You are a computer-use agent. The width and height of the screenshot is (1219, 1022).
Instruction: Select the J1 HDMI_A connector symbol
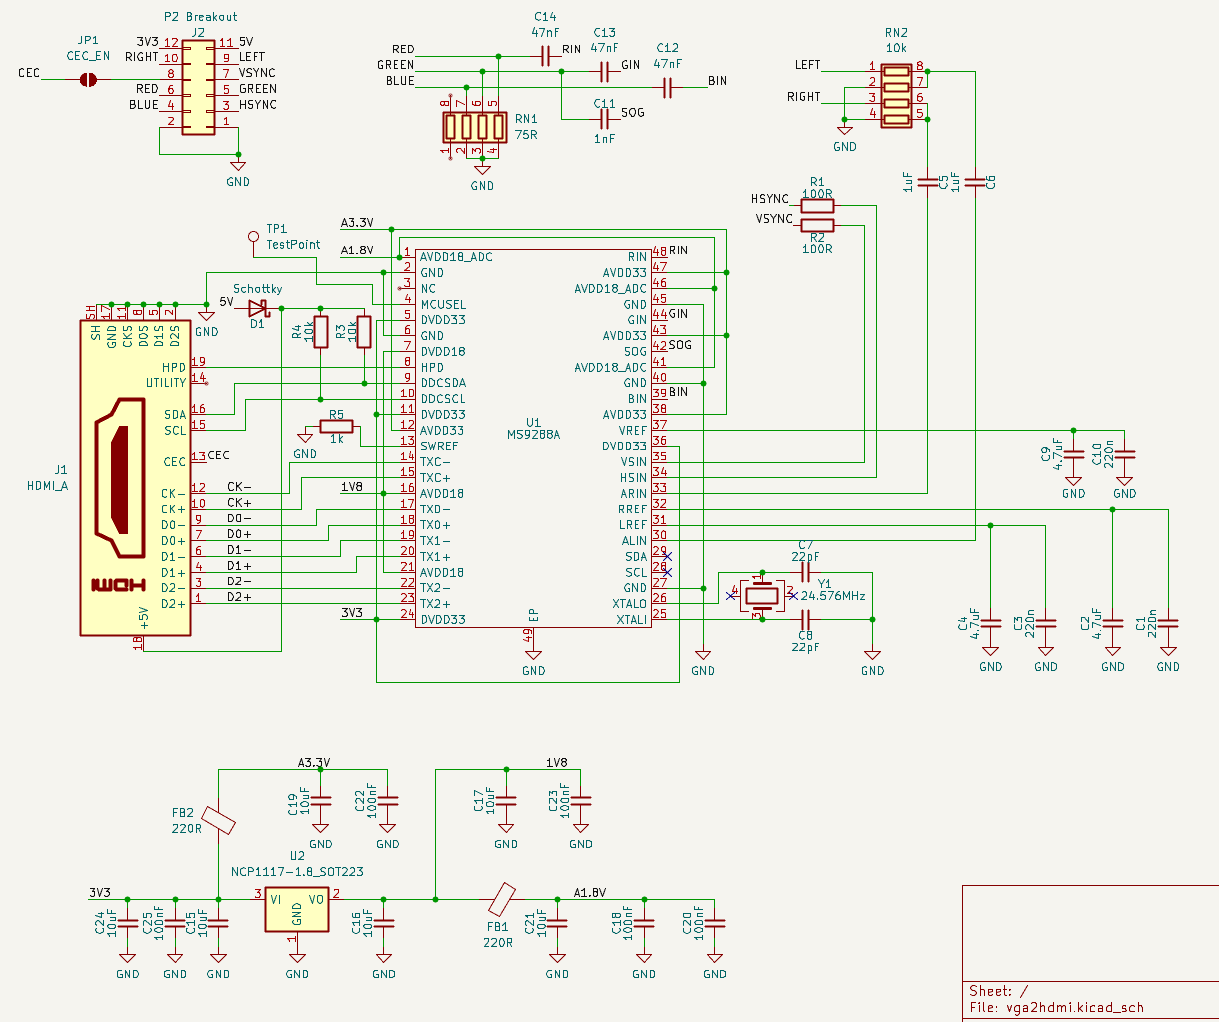pos(135,477)
